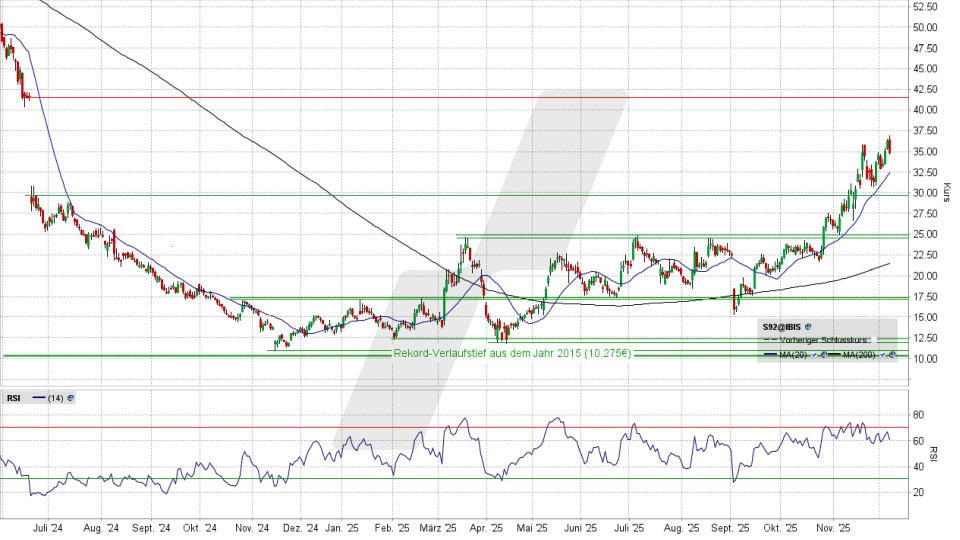Viewport: 960px width, 540px height.
Task: Click the Vorheriger Schlusskurs legend label
Action: 823,340
